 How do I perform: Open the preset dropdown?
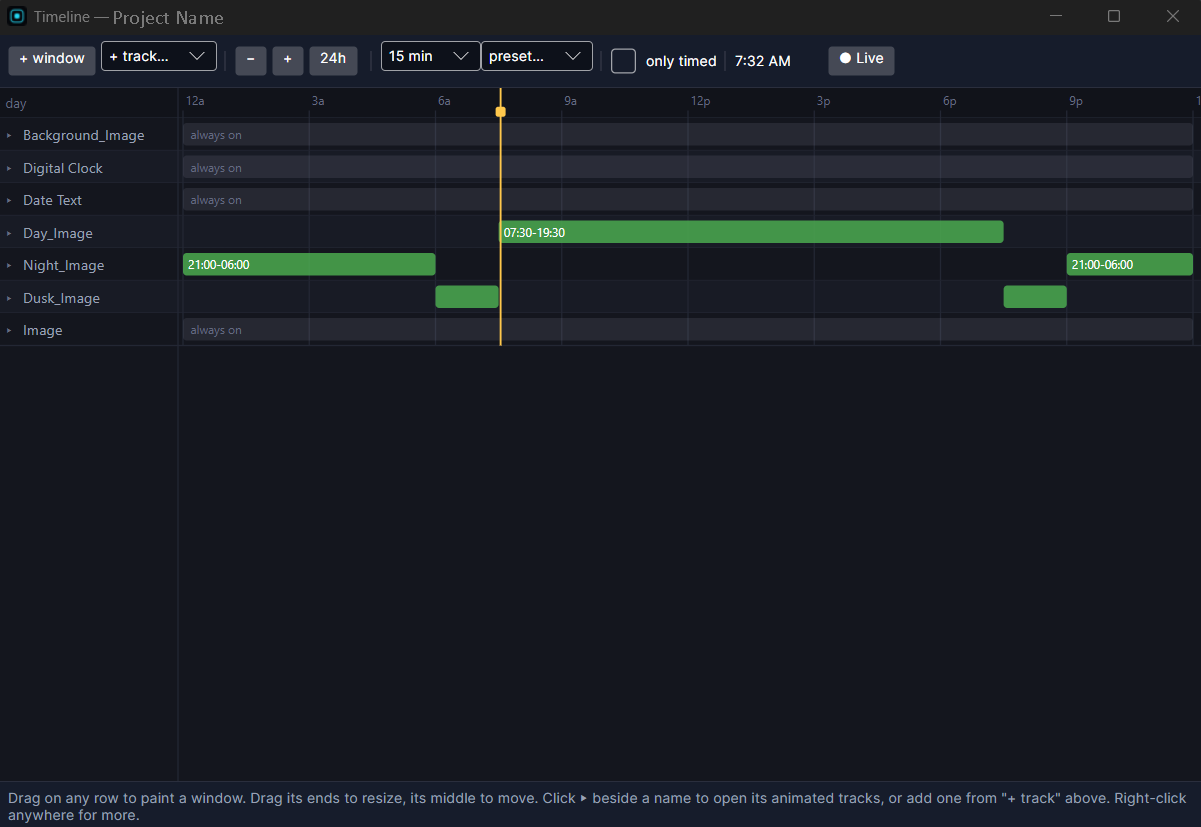click(537, 56)
